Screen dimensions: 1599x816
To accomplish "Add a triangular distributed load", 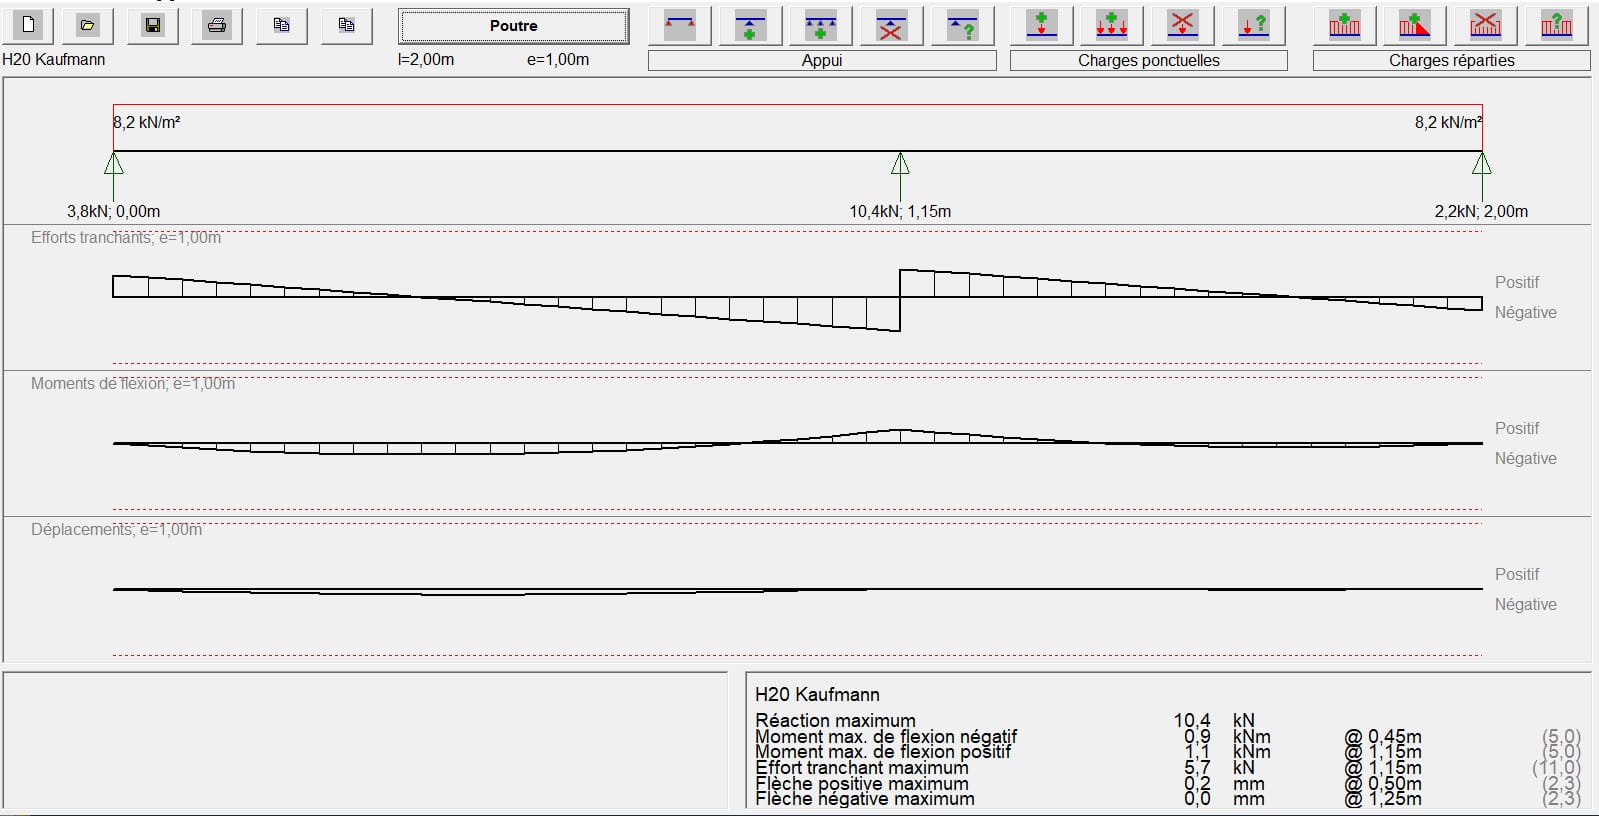I will [x=1414, y=26].
